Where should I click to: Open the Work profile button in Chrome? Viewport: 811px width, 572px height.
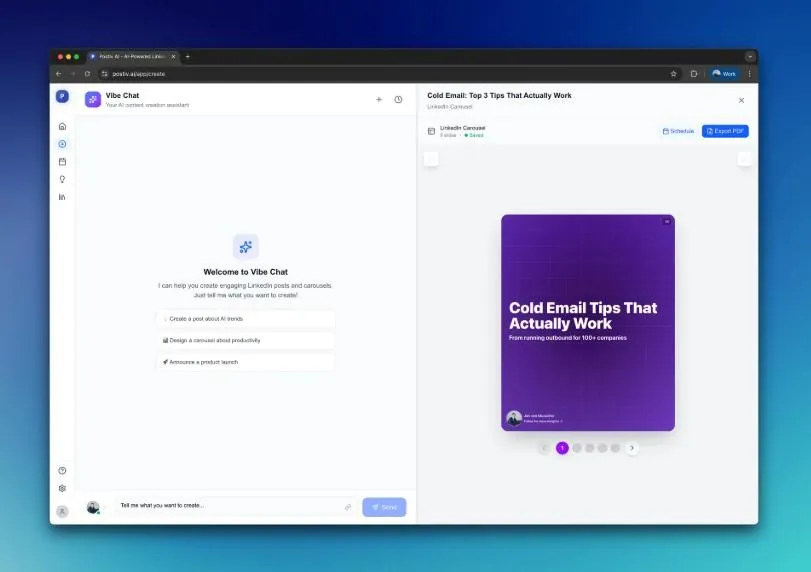pos(724,74)
